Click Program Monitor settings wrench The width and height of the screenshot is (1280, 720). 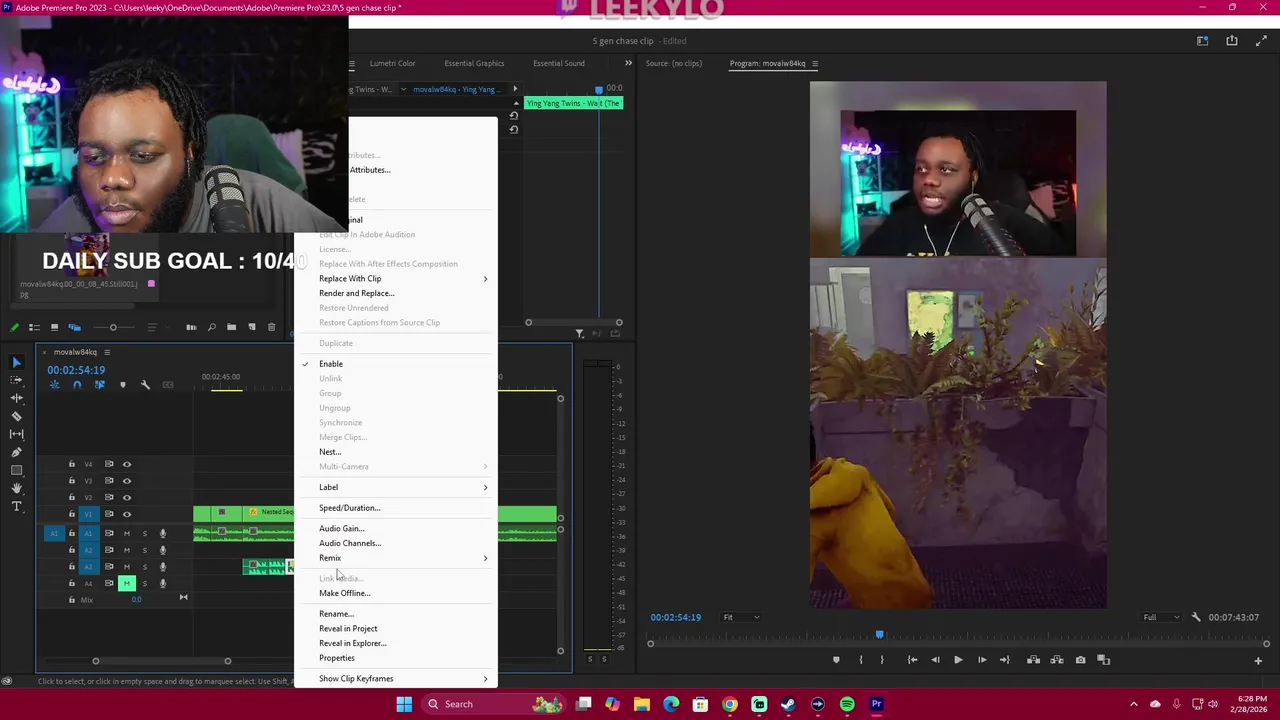[1196, 617]
